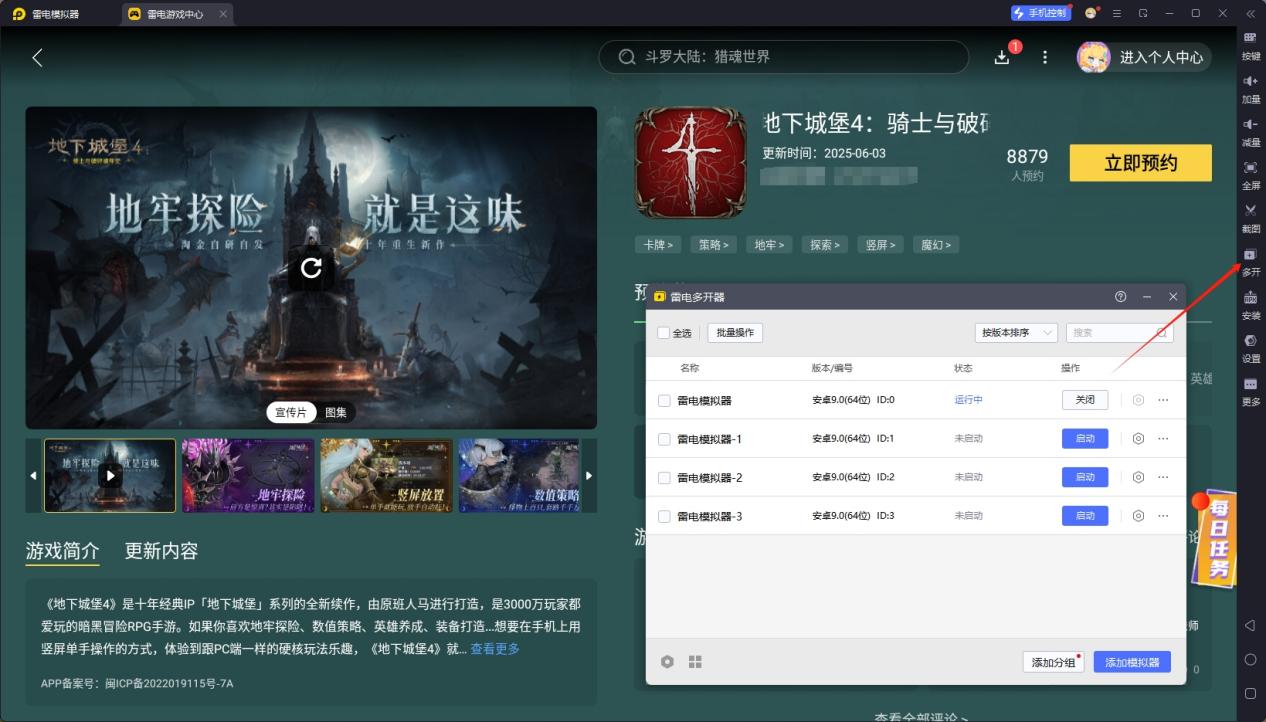Click the 立即预约 reserve button
Viewport: 1266px width, 722px height.
(1140, 163)
